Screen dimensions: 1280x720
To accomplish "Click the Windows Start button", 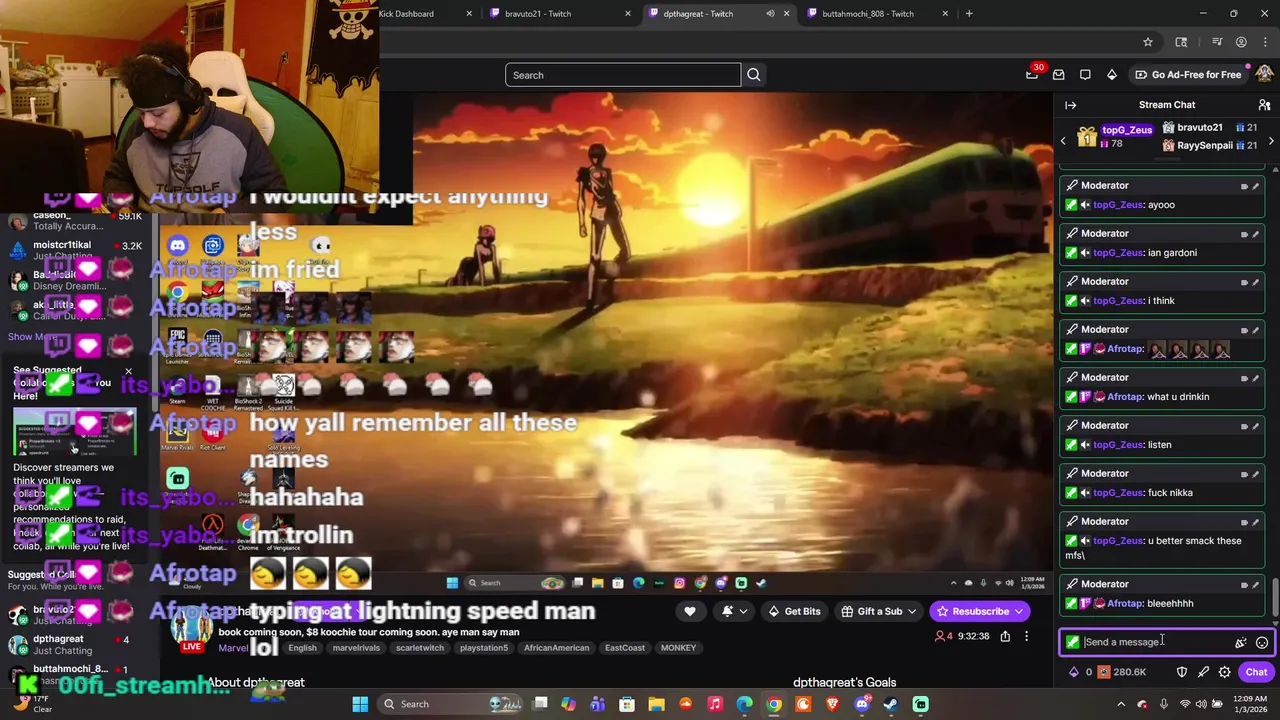I will point(360,704).
